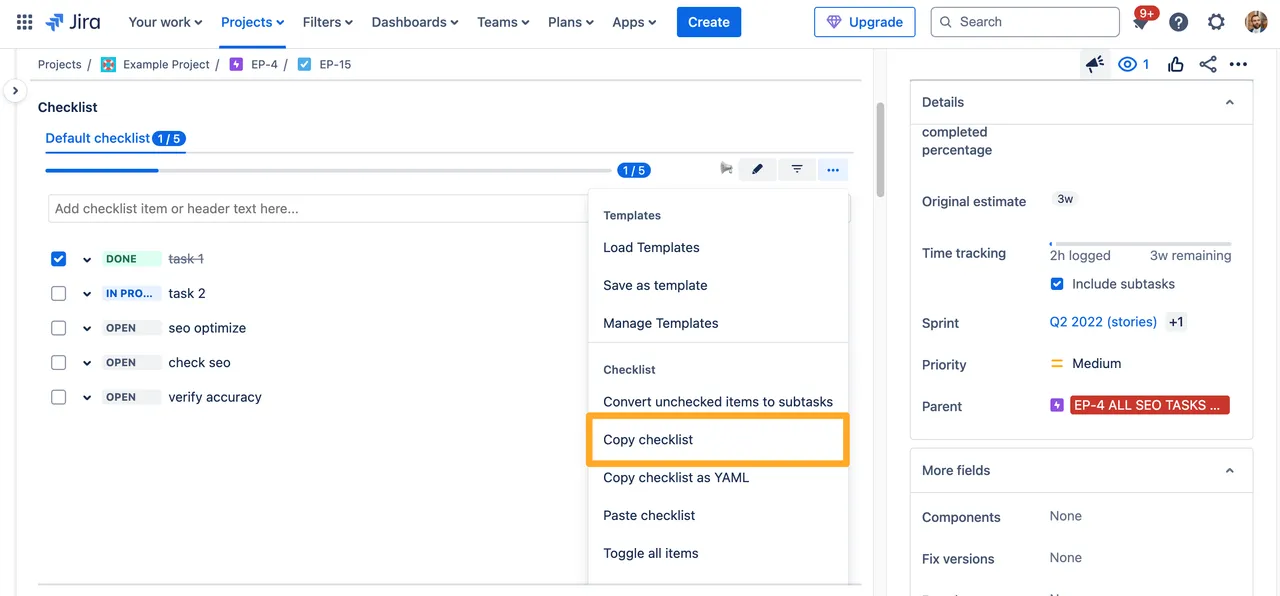Screen dimensions: 1280x596
Task: Click the checklist filter icon
Action: [797, 170]
